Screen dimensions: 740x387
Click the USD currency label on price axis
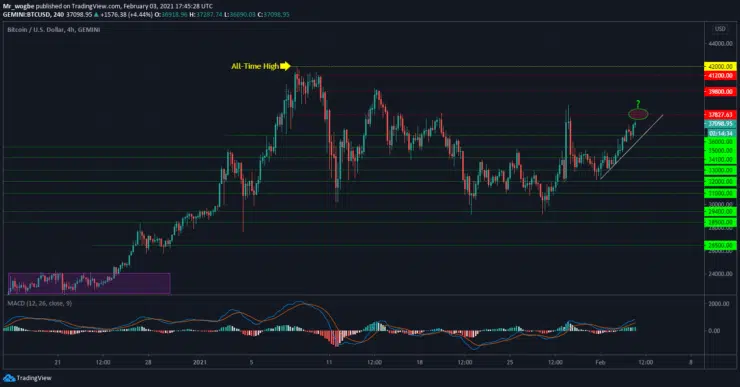click(x=720, y=29)
